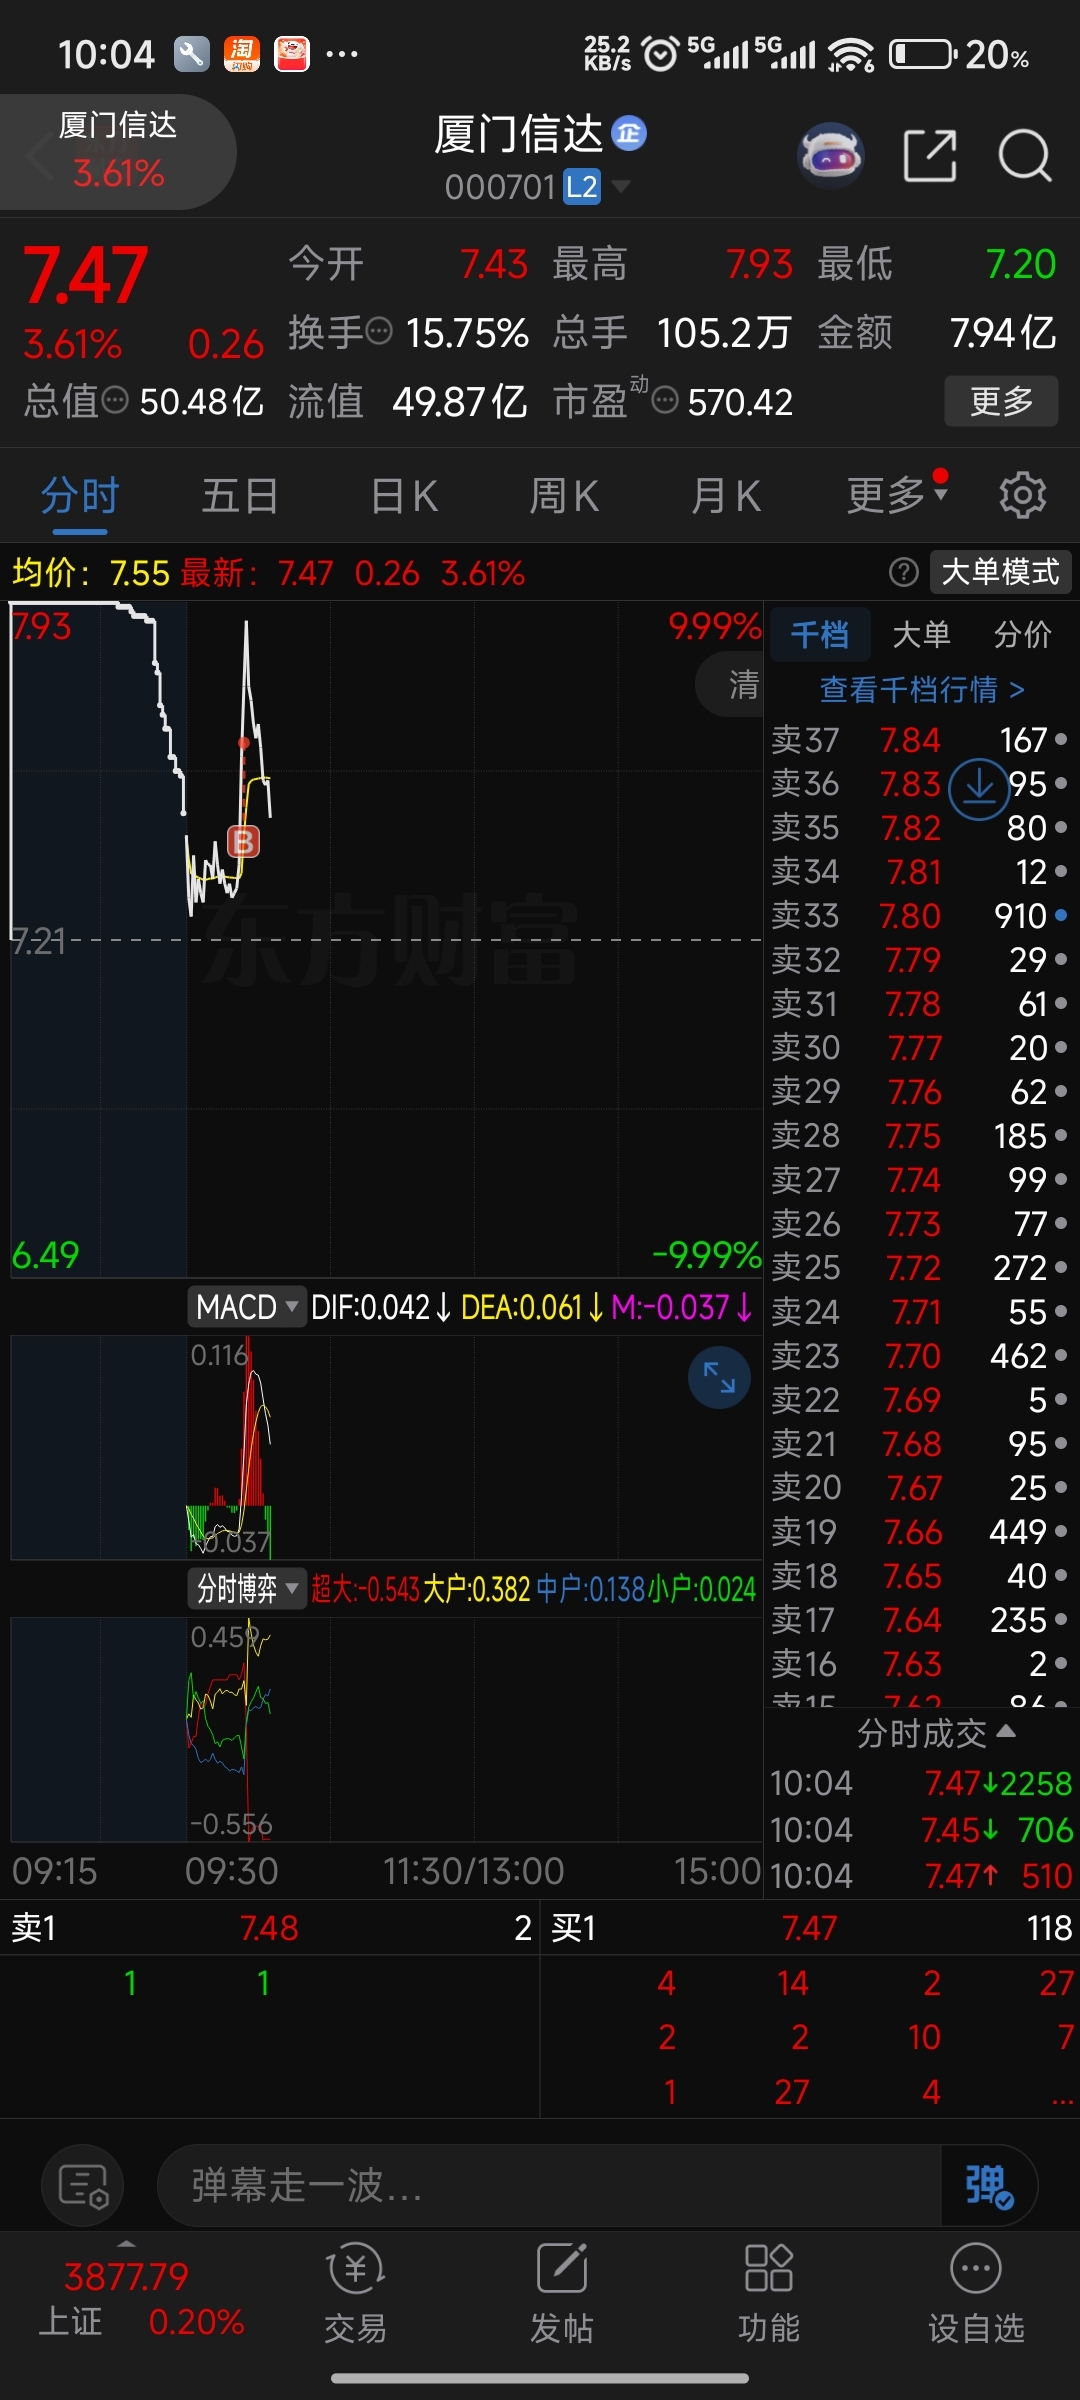Tap the B buy marker on chart
1080x2400 pixels.
(244, 841)
